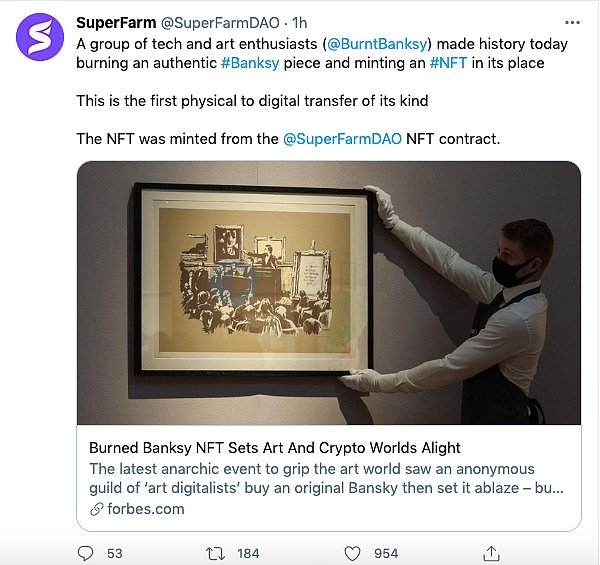Open the #Banksy hashtag
Screen dimensions: 600x565
[x=253, y=62]
